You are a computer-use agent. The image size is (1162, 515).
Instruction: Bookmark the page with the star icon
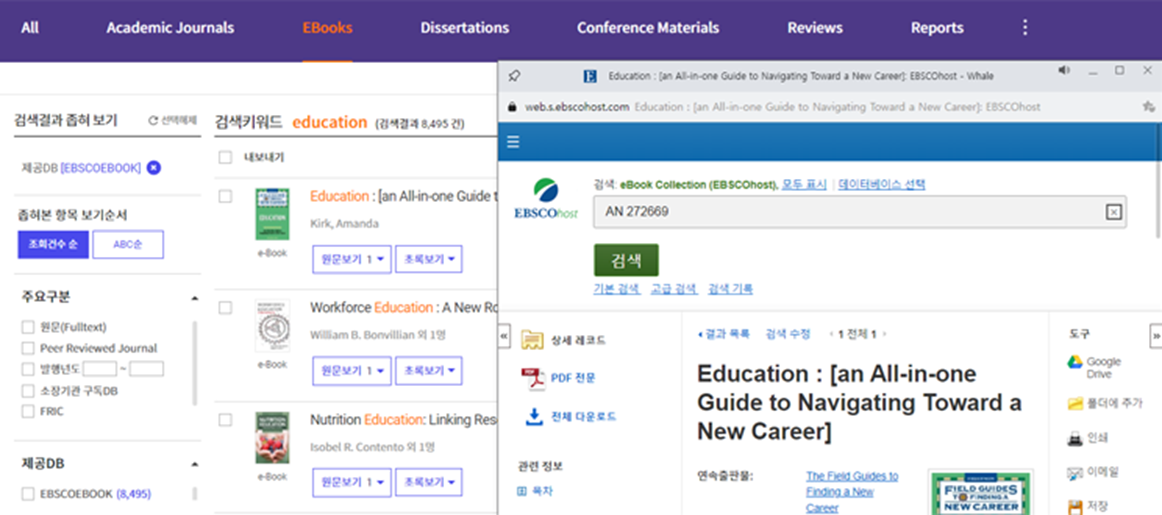pos(1149,107)
